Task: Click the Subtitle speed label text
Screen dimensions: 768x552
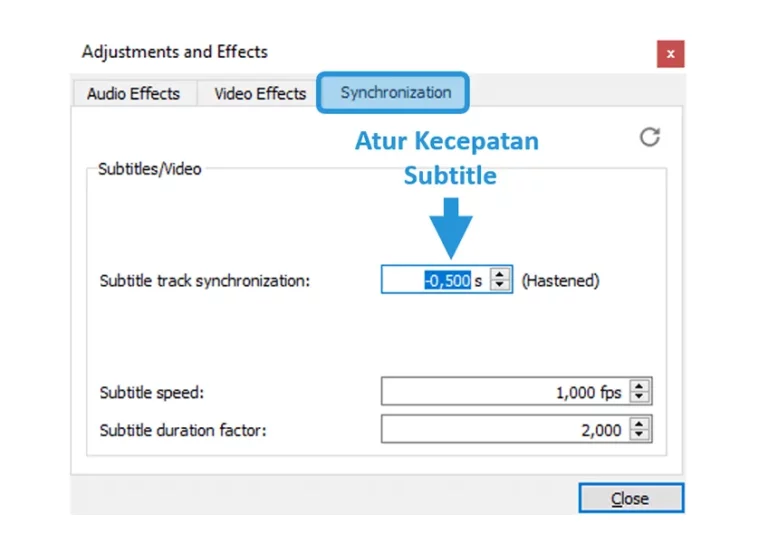Action: pyautogui.click(x=151, y=393)
